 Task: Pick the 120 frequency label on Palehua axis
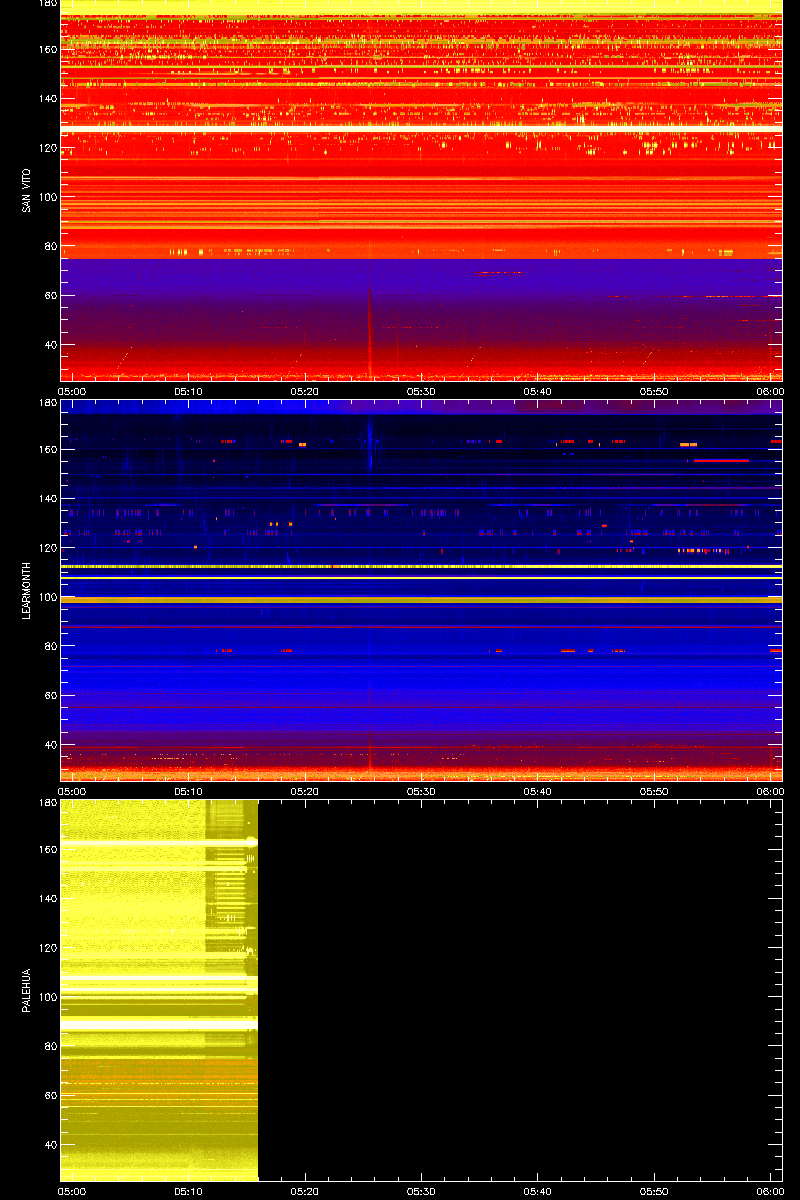point(46,948)
